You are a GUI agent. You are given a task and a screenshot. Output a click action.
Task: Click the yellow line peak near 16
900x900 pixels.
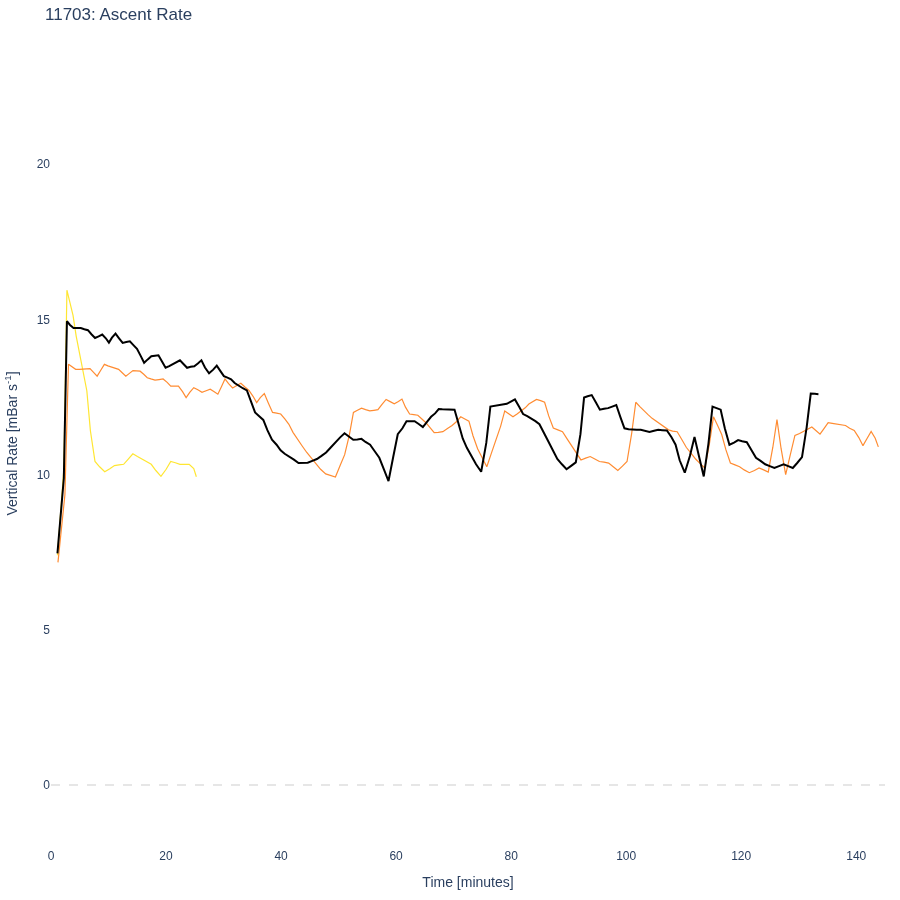coord(67,290)
